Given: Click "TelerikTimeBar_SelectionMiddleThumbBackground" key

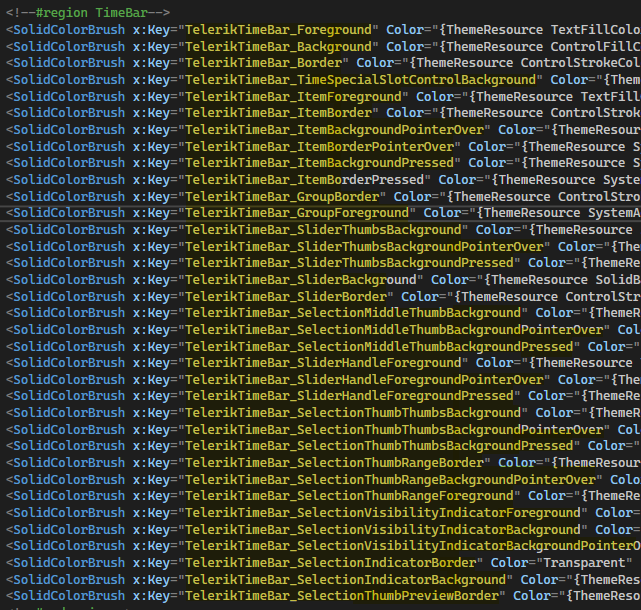Looking at the screenshot, I should 353,313.
